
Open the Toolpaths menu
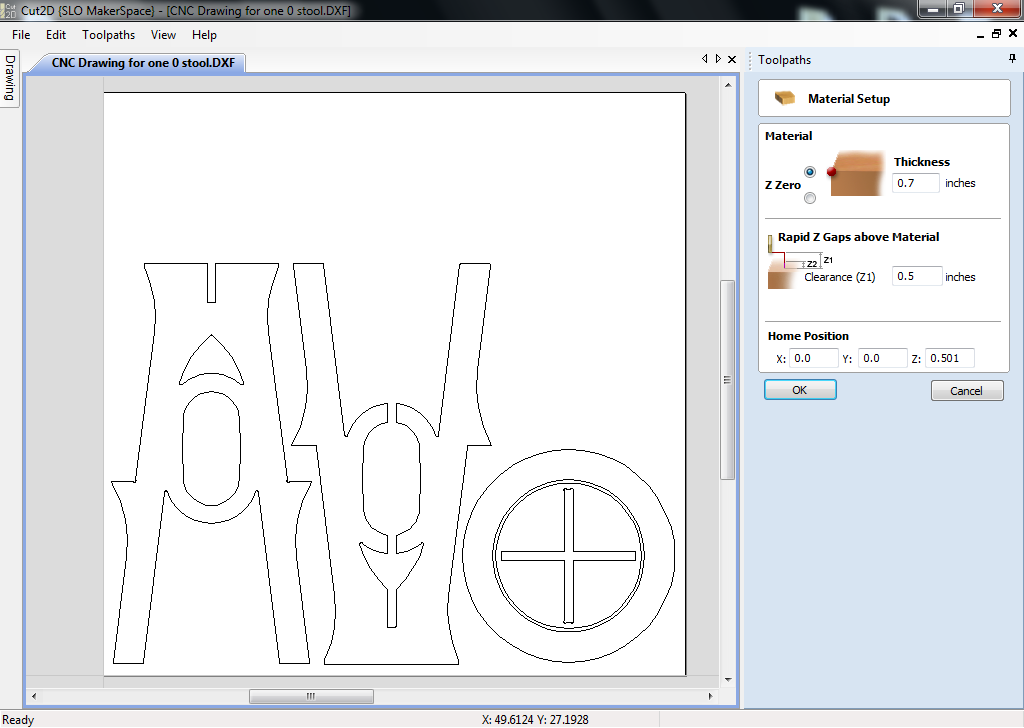(108, 35)
